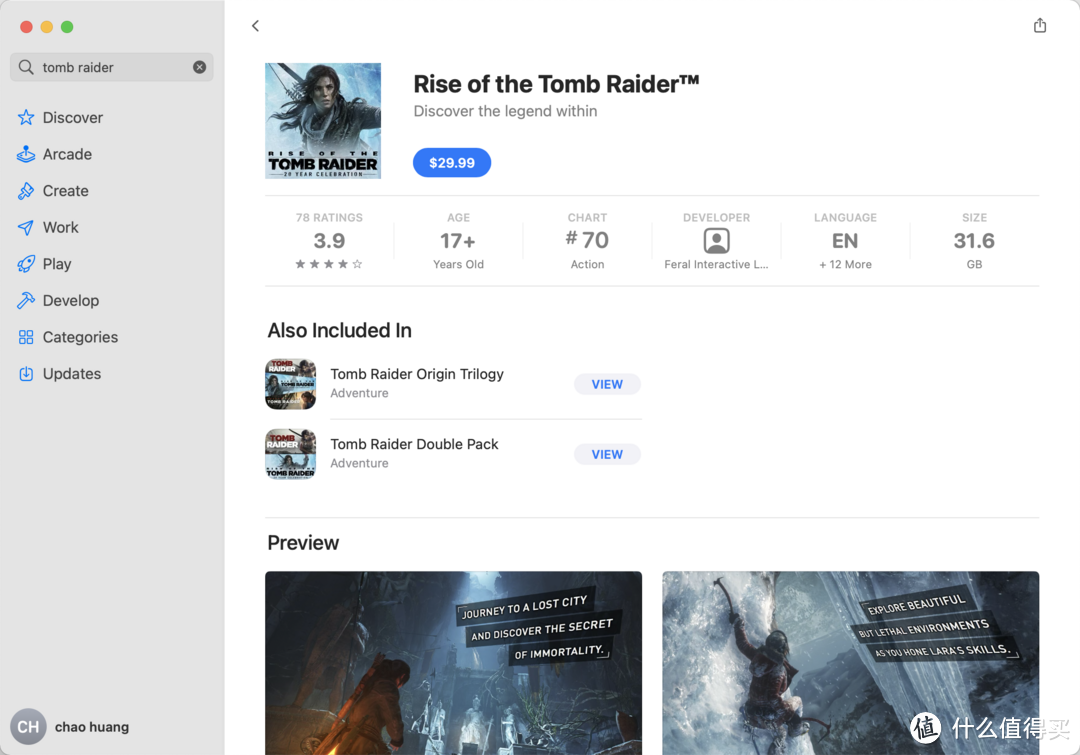Buy the game for $29.99
This screenshot has height=755, width=1080.
(x=452, y=163)
